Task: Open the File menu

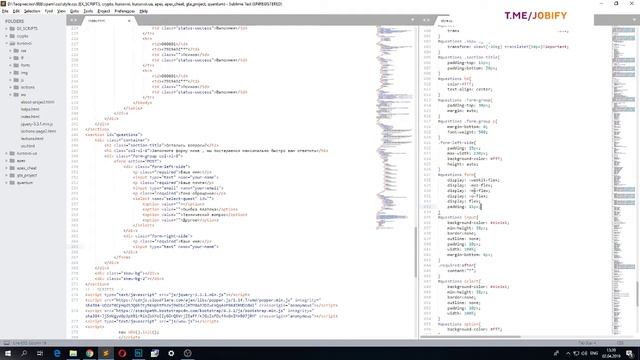Action: pos(5,11)
